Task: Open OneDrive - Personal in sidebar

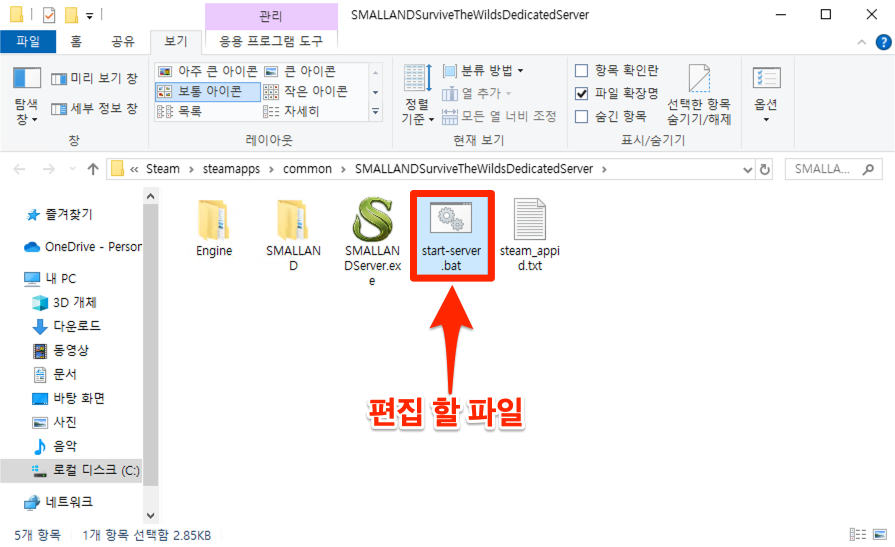Action: point(83,247)
